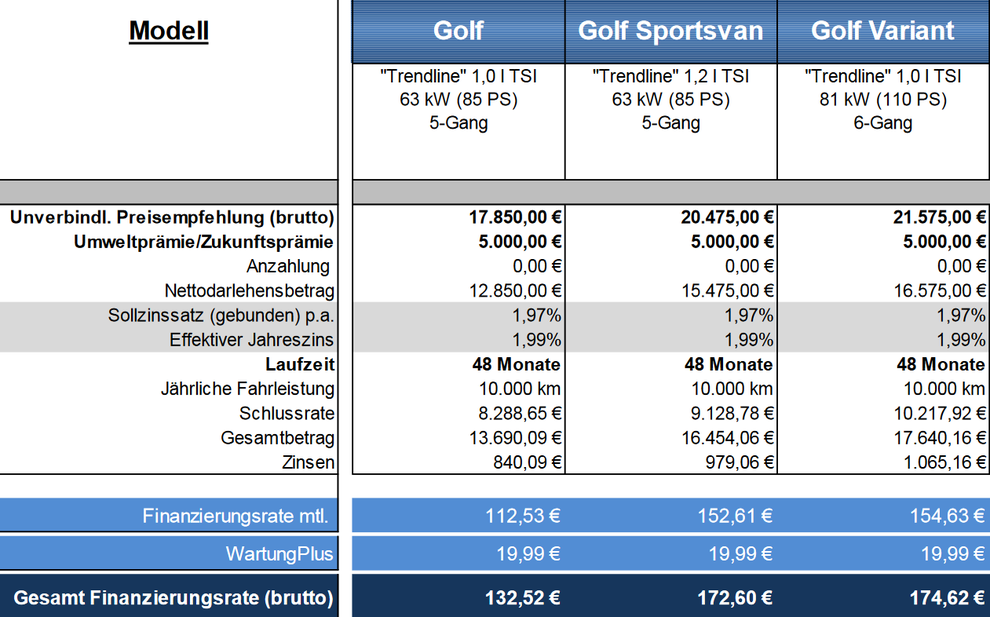Image resolution: width=990 pixels, height=617 pixels.
Task: Select the 17.850,00 € price cell
Action: point(515,217)
